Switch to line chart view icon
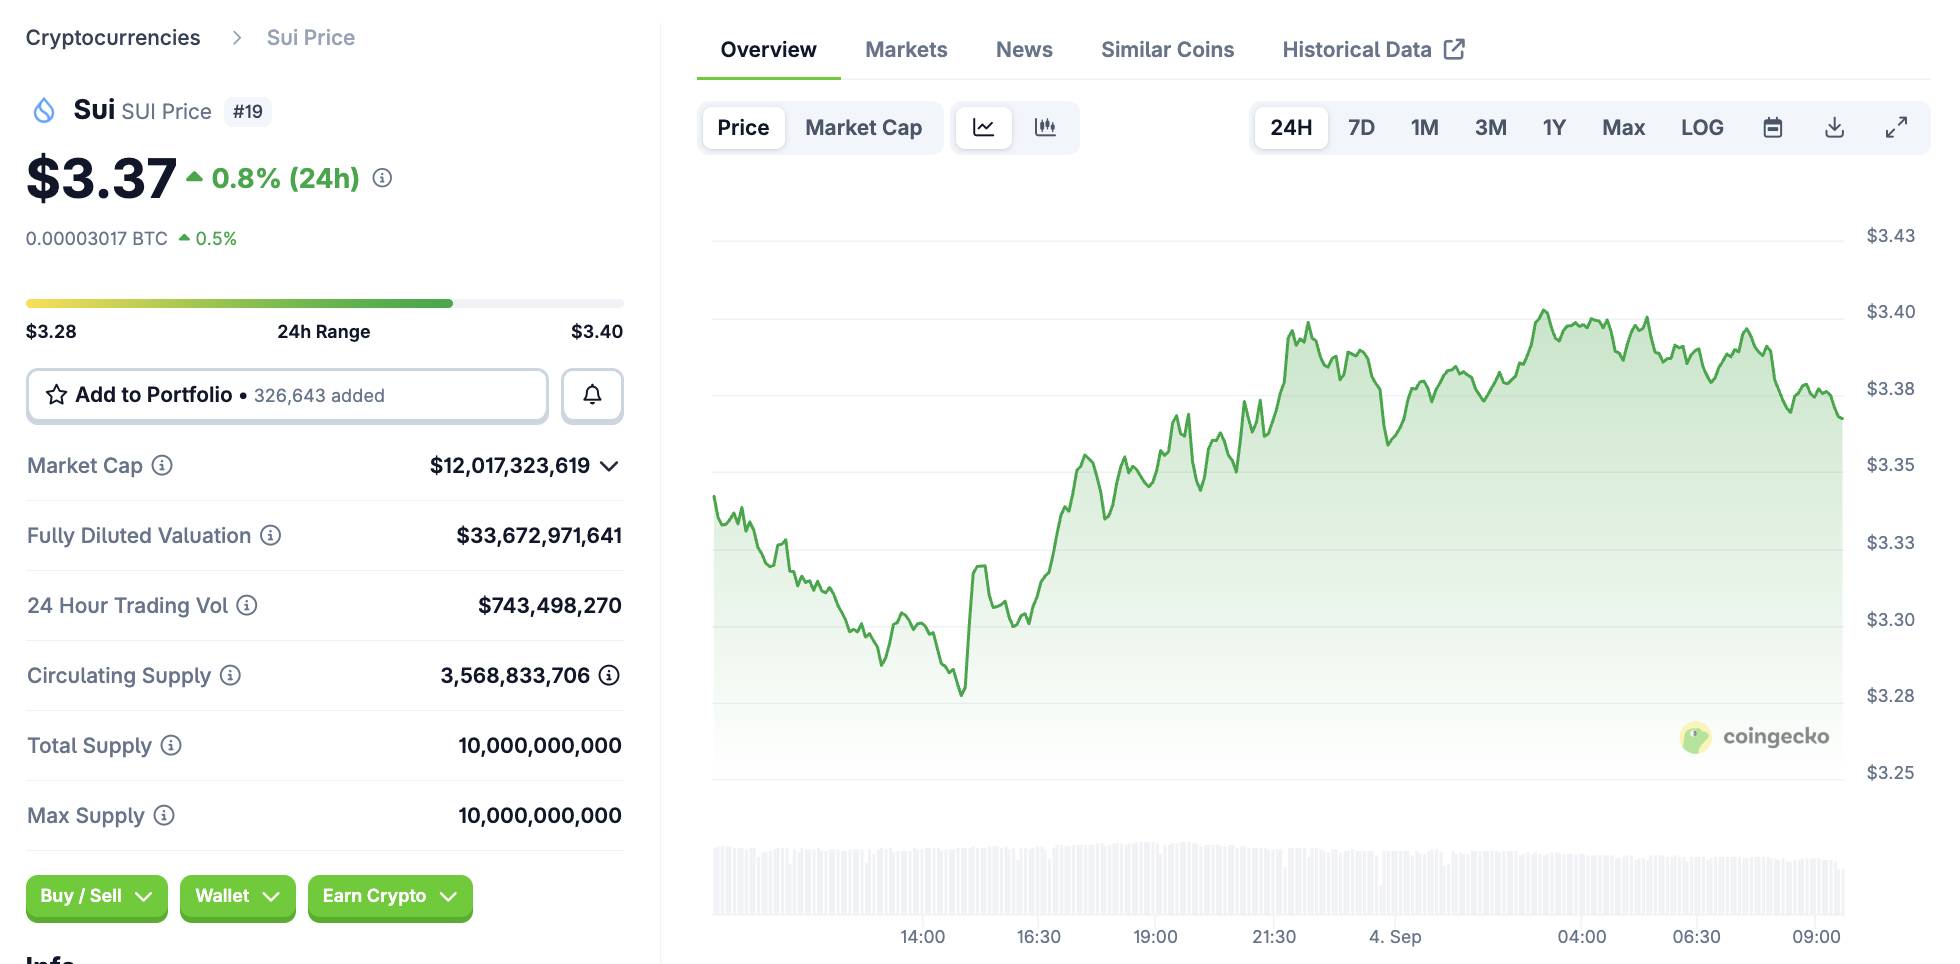Viewport: 1960px width, 964px height. [x=983, y=127]
